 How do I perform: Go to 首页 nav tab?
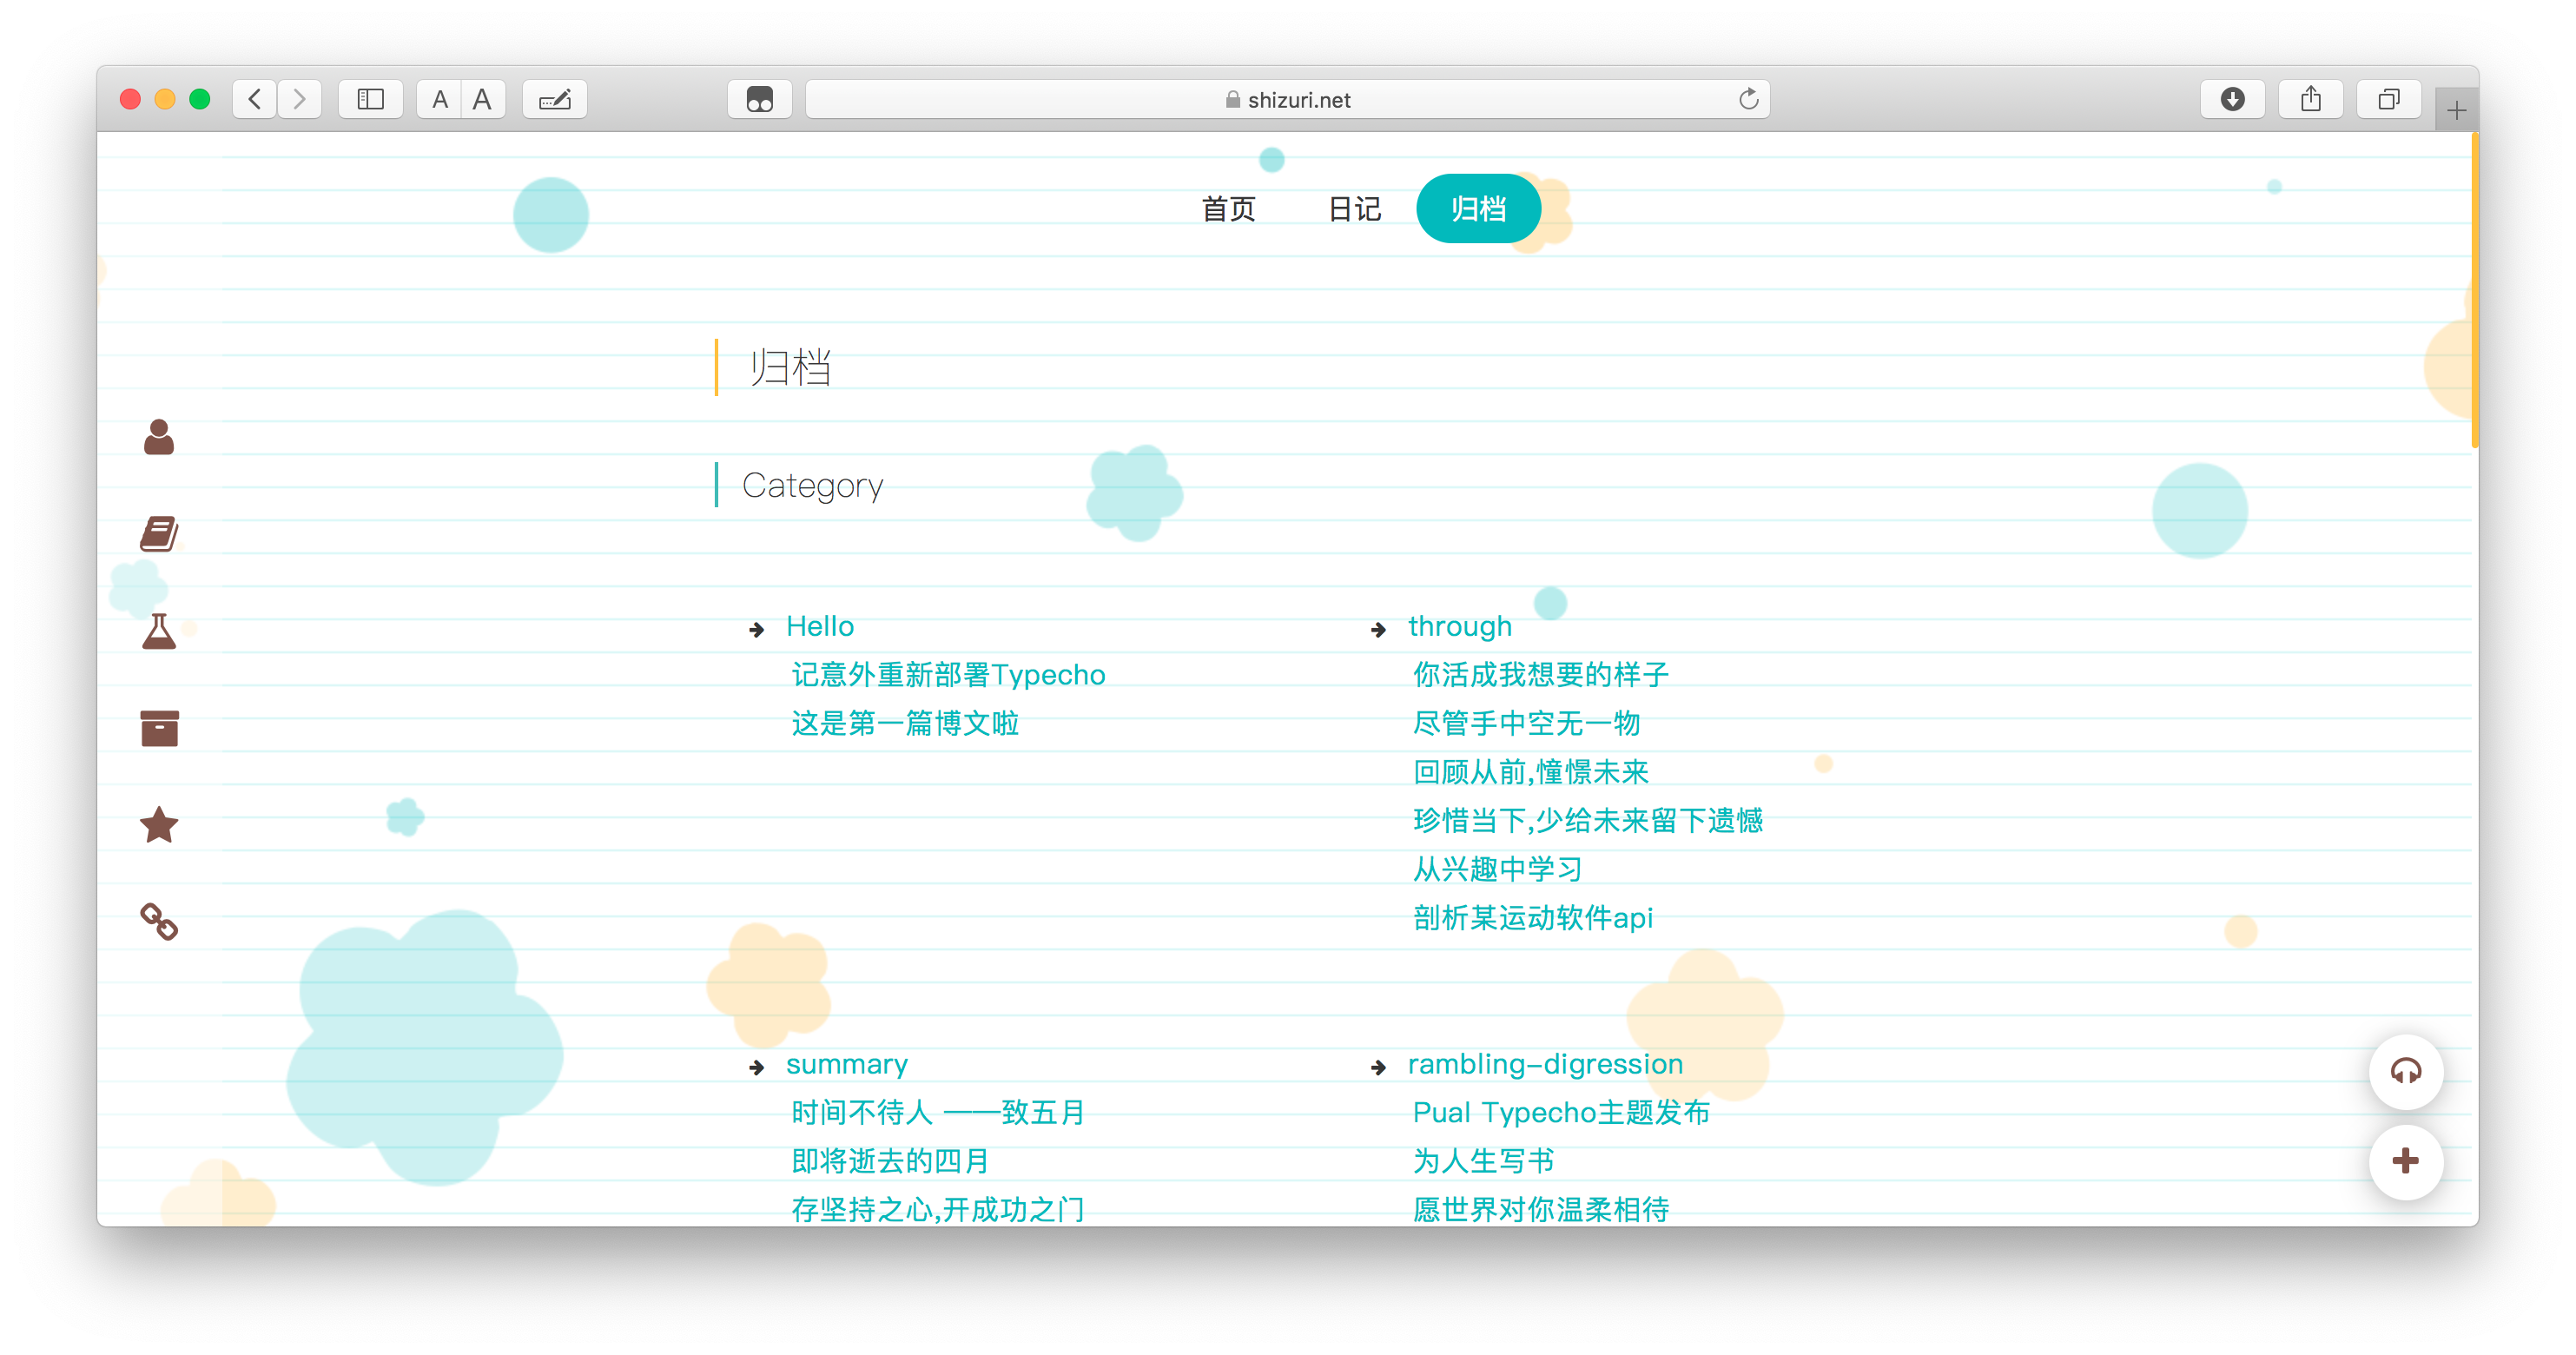(x=1228, y=209)
